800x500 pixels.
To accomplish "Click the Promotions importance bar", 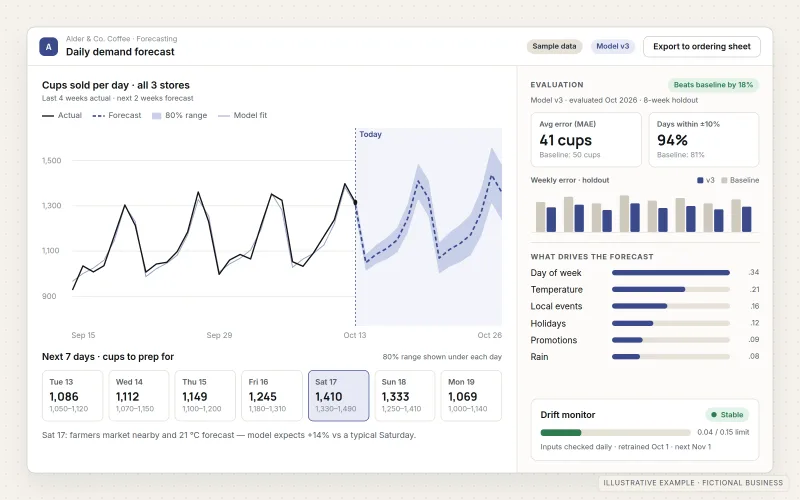I will (x=671, y=340).
